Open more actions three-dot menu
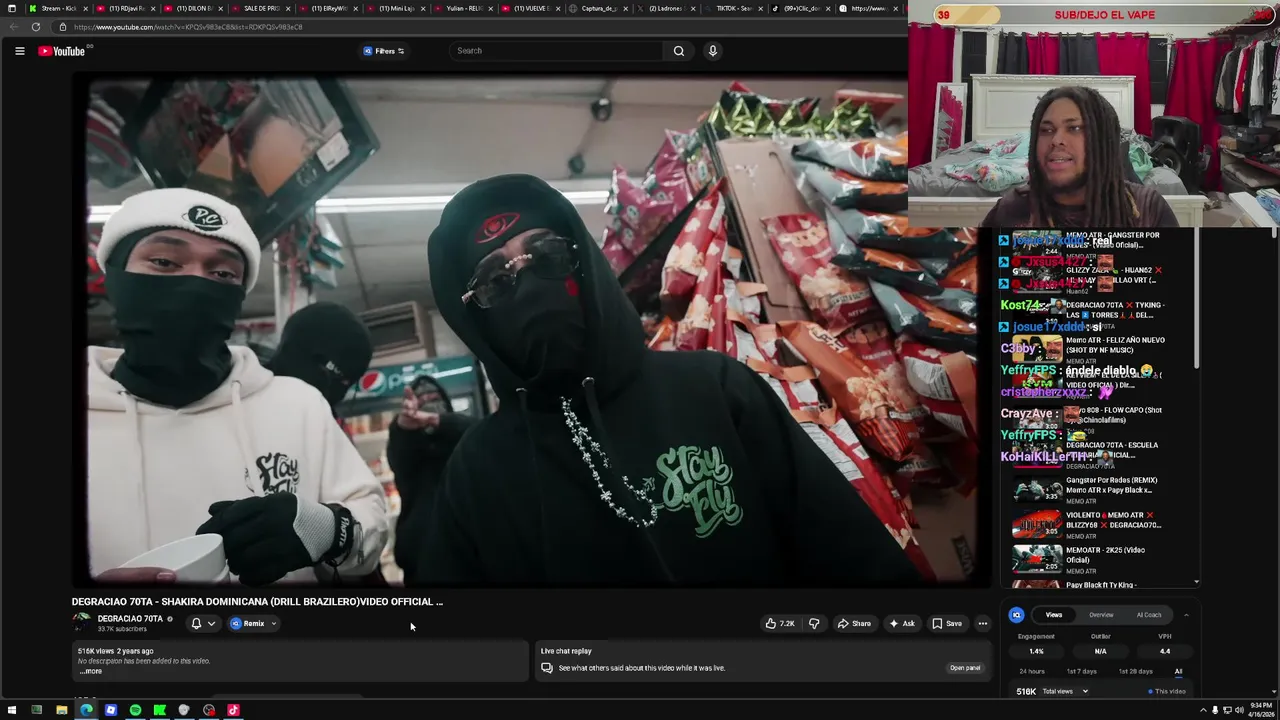The image size is (1280, 720). (x=982, y=624)
